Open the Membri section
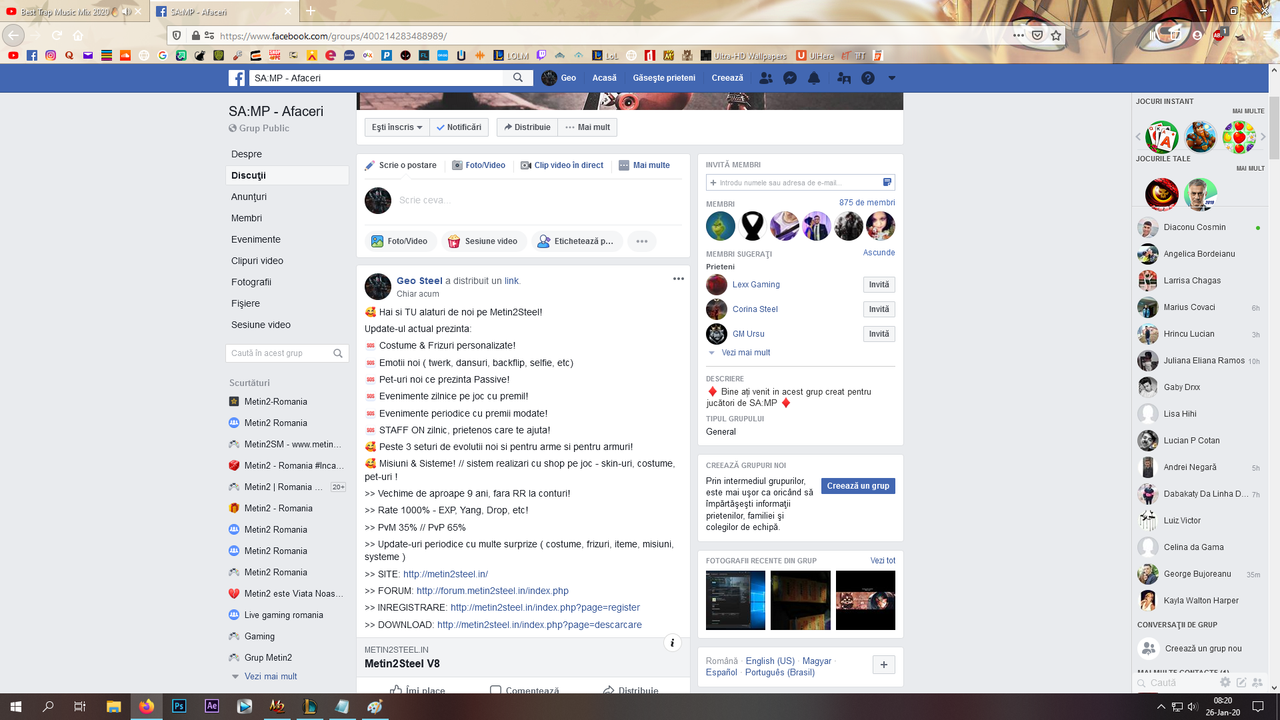This screenshot has width=1280, height=720. 246,218
